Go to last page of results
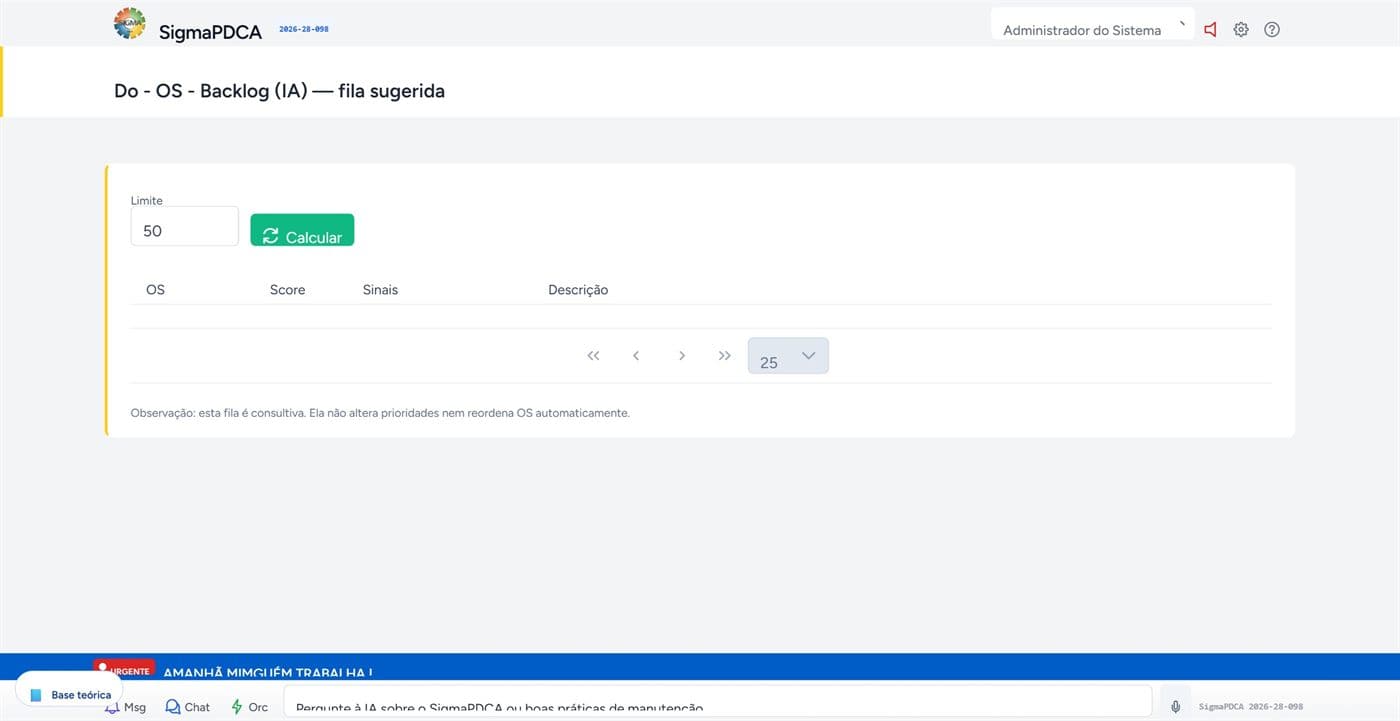 click(724, 356)
